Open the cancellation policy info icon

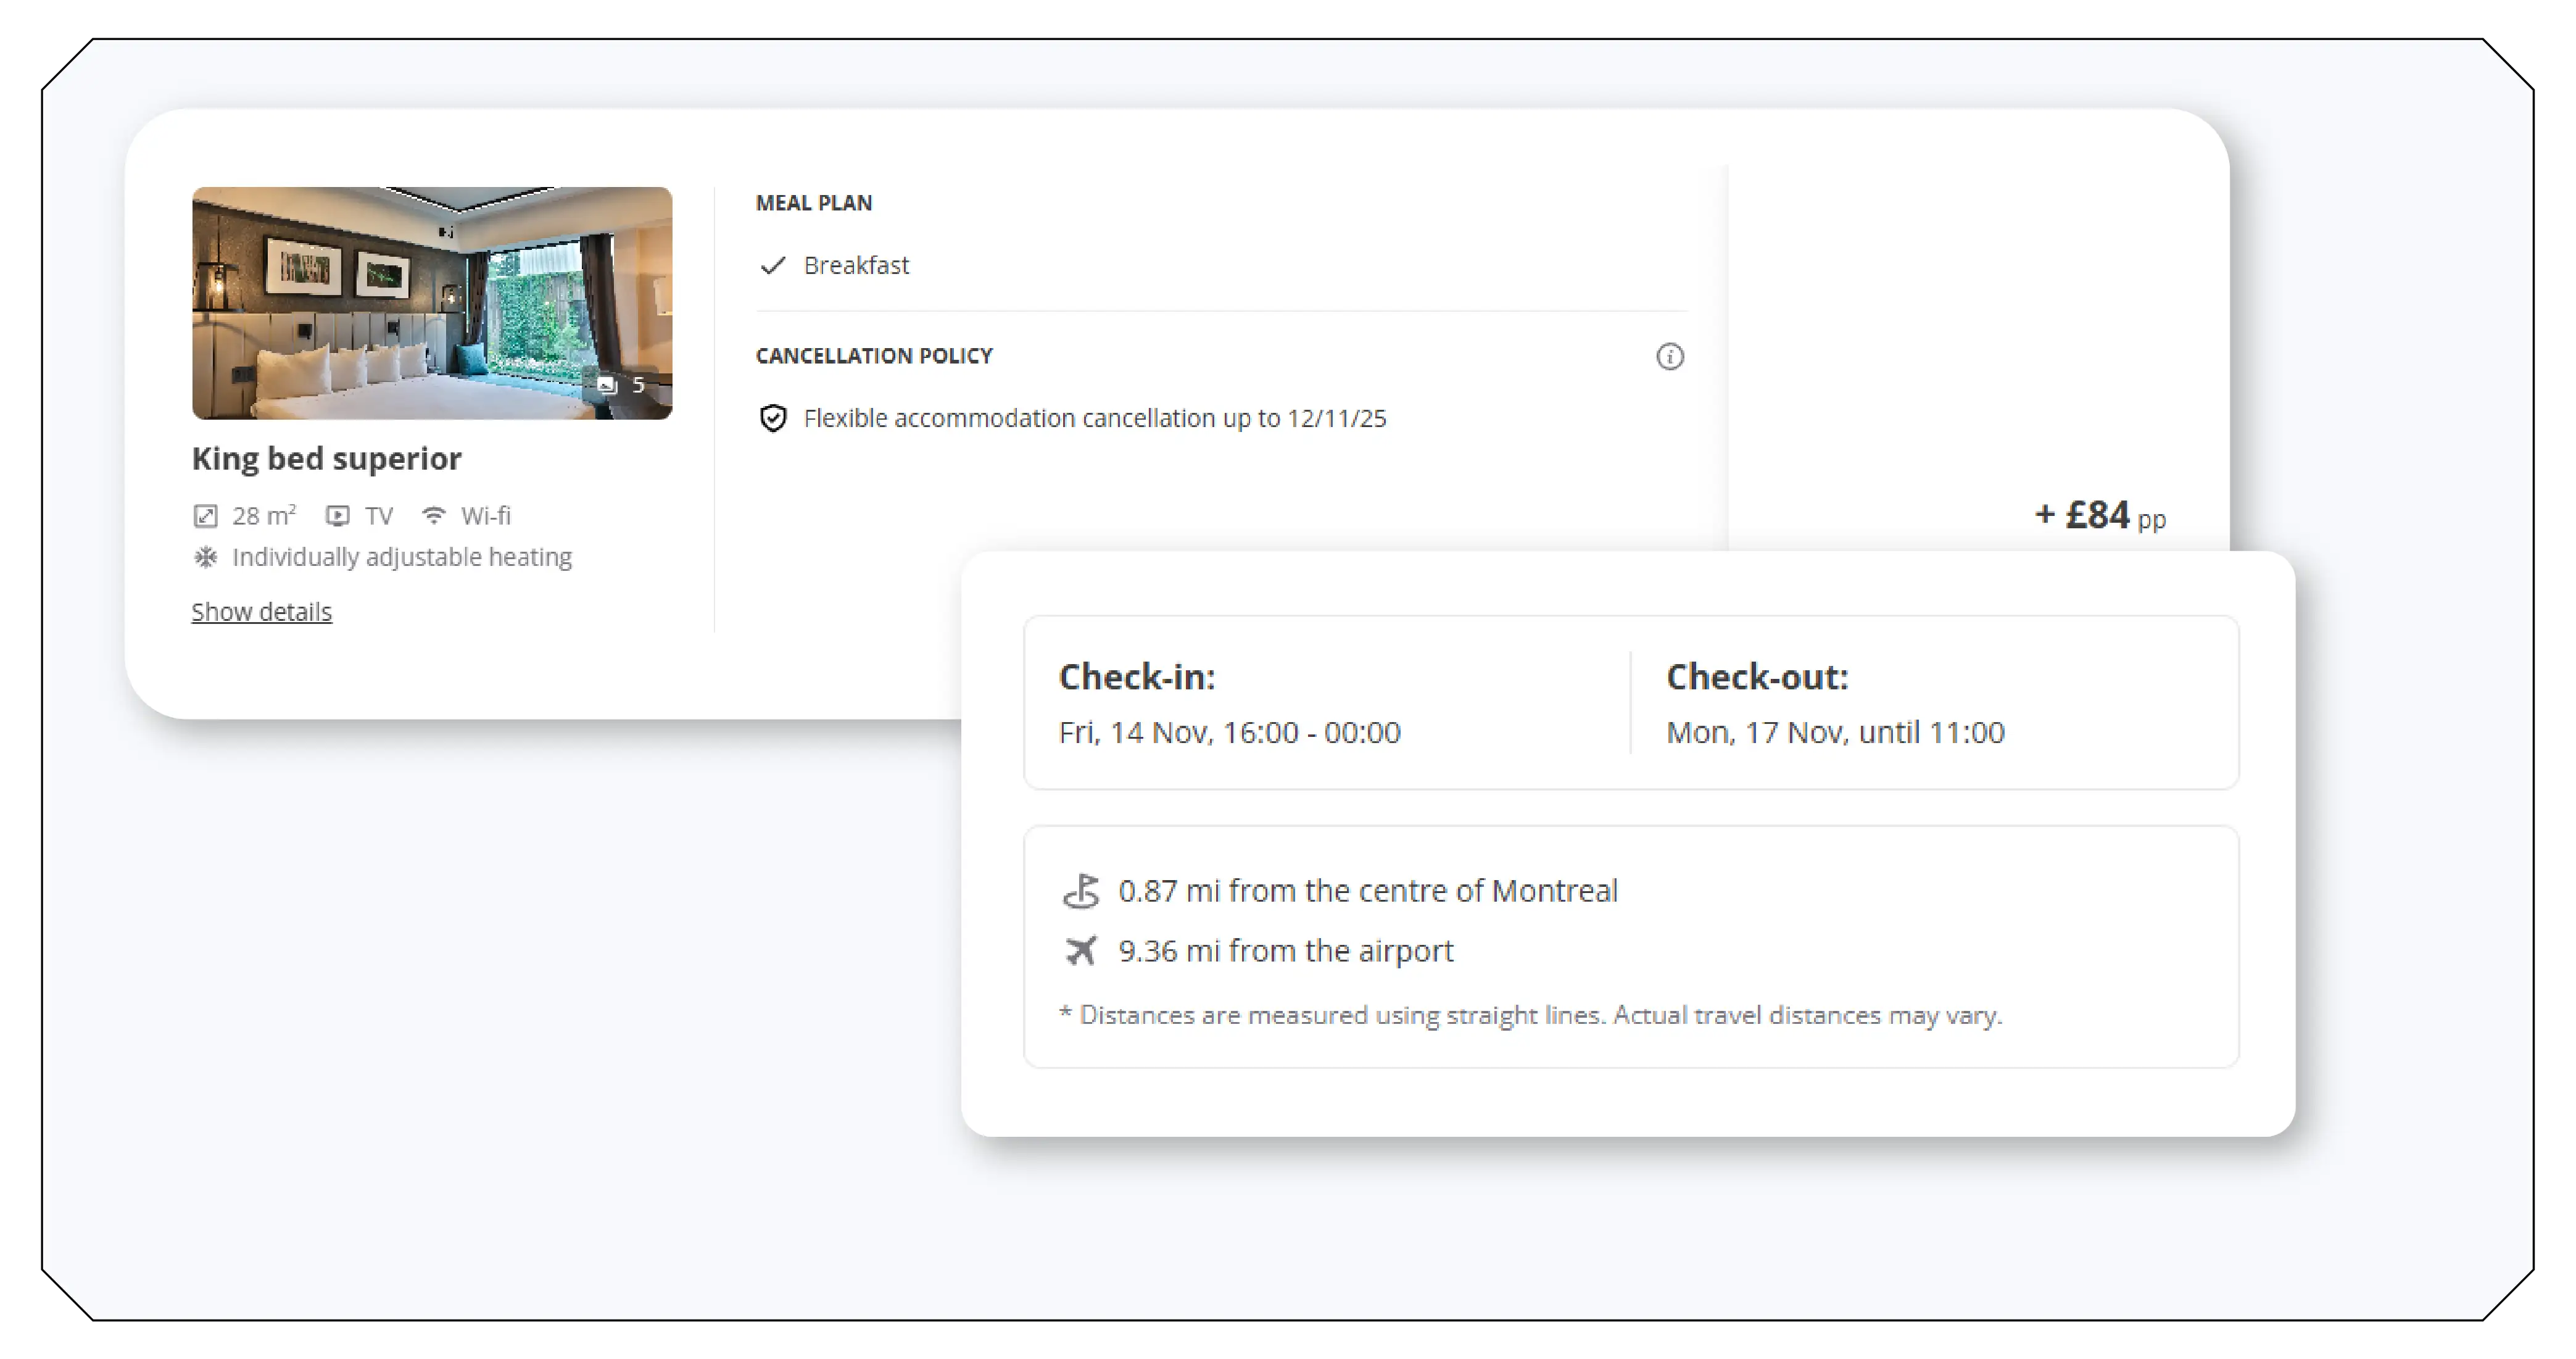click(x=1669, y=357)
